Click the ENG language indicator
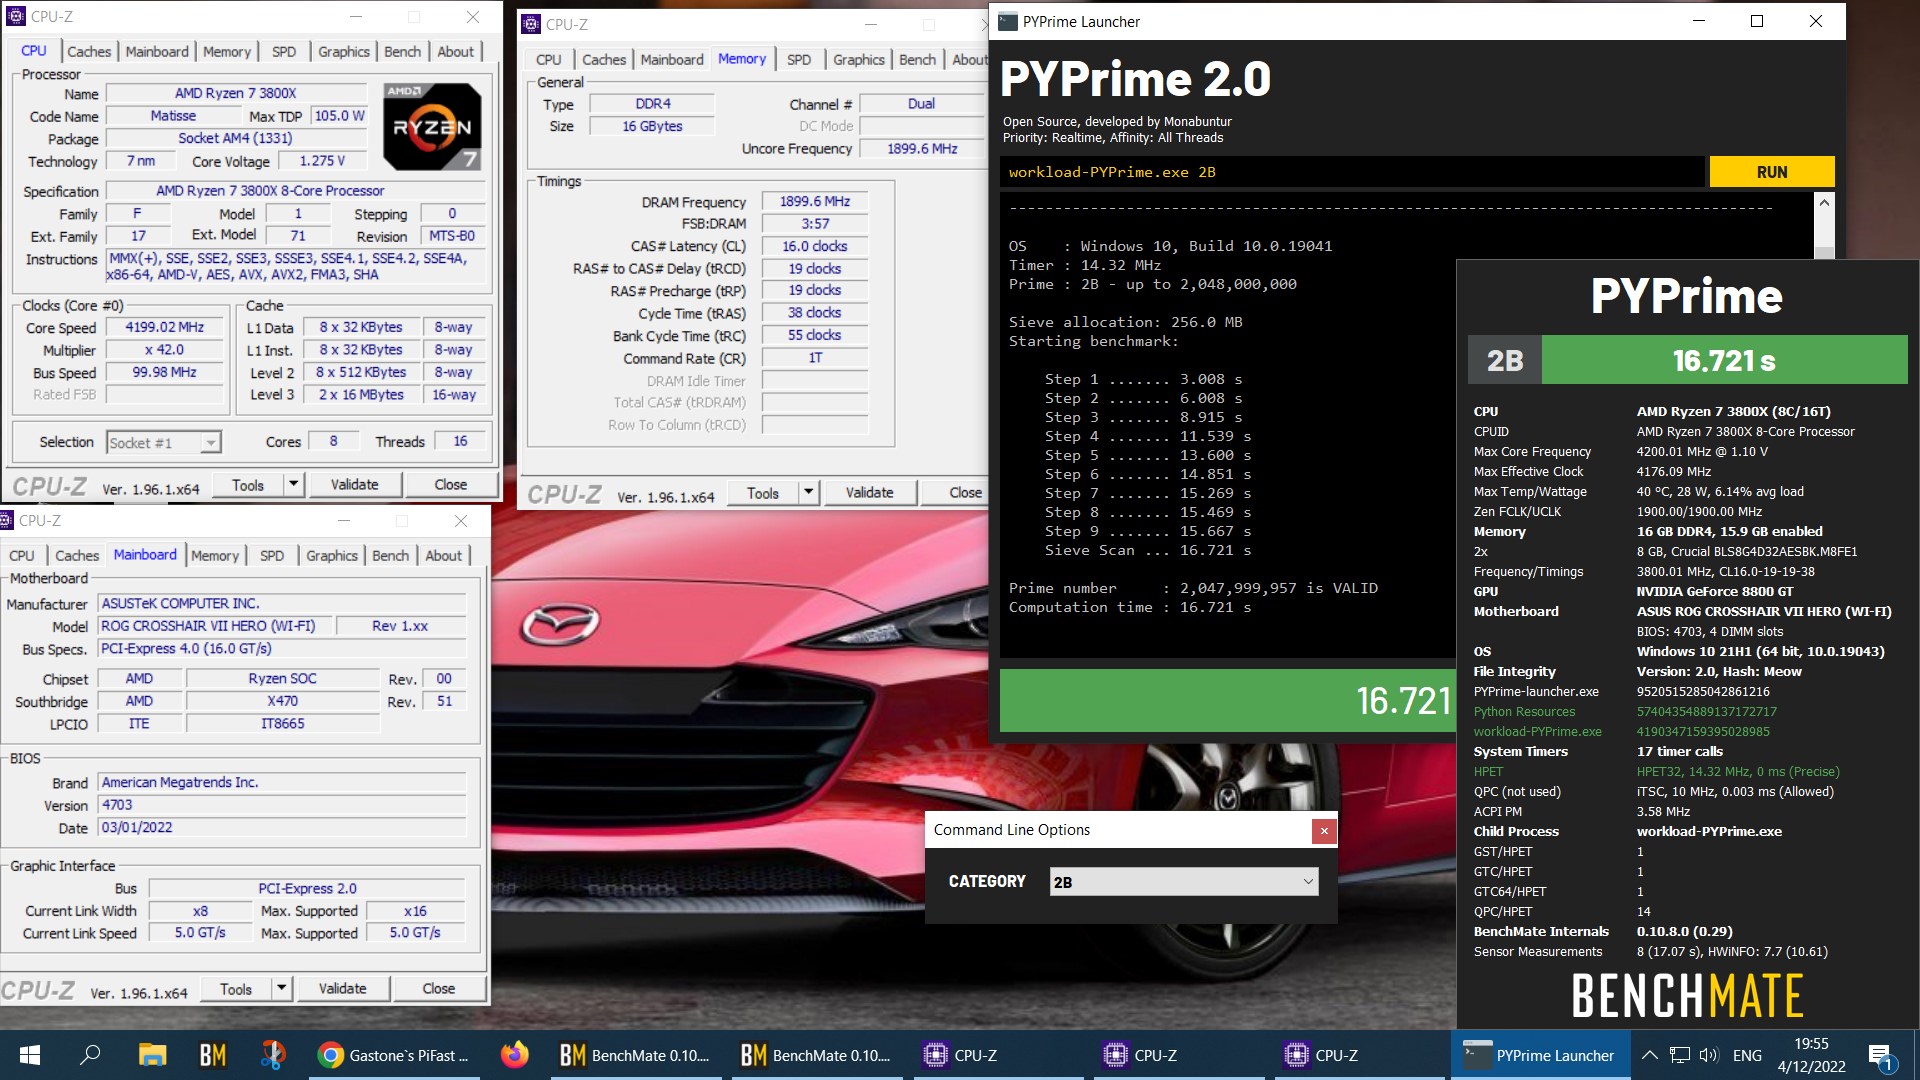Image resolution: width=1920 pixels, height=1080 pixels. [x=1747, y=1055]
